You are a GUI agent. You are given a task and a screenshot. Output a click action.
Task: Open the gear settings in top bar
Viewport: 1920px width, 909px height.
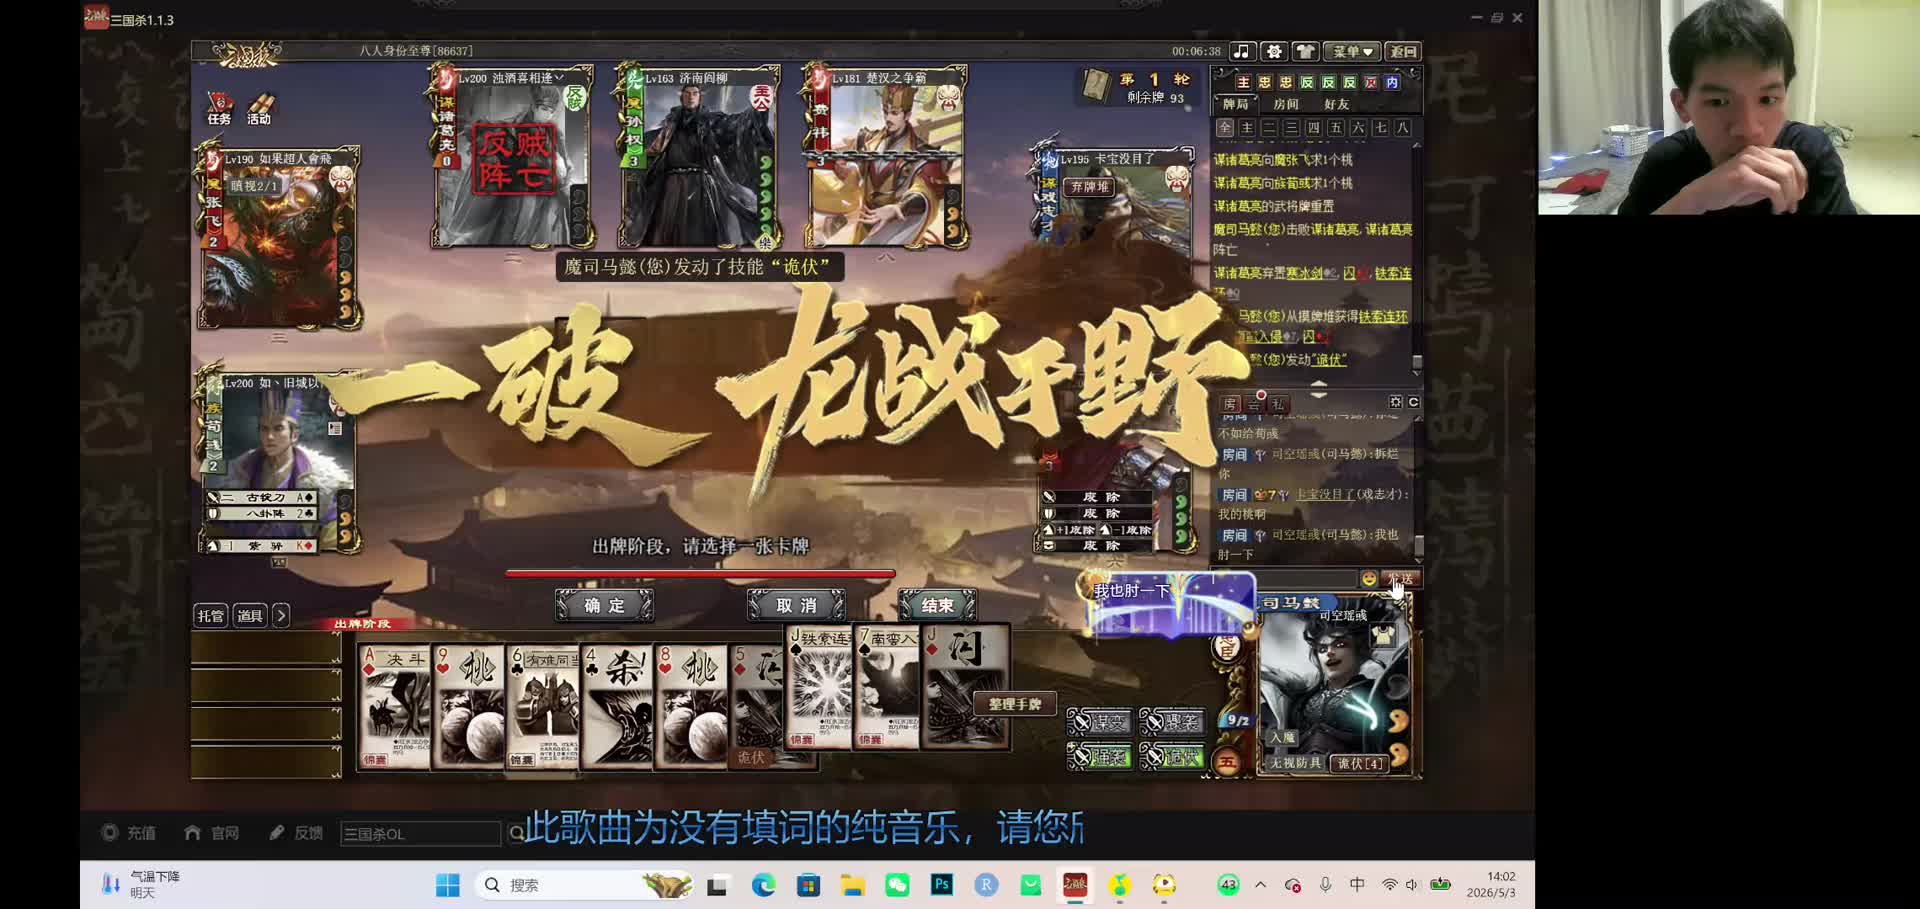1273,51
